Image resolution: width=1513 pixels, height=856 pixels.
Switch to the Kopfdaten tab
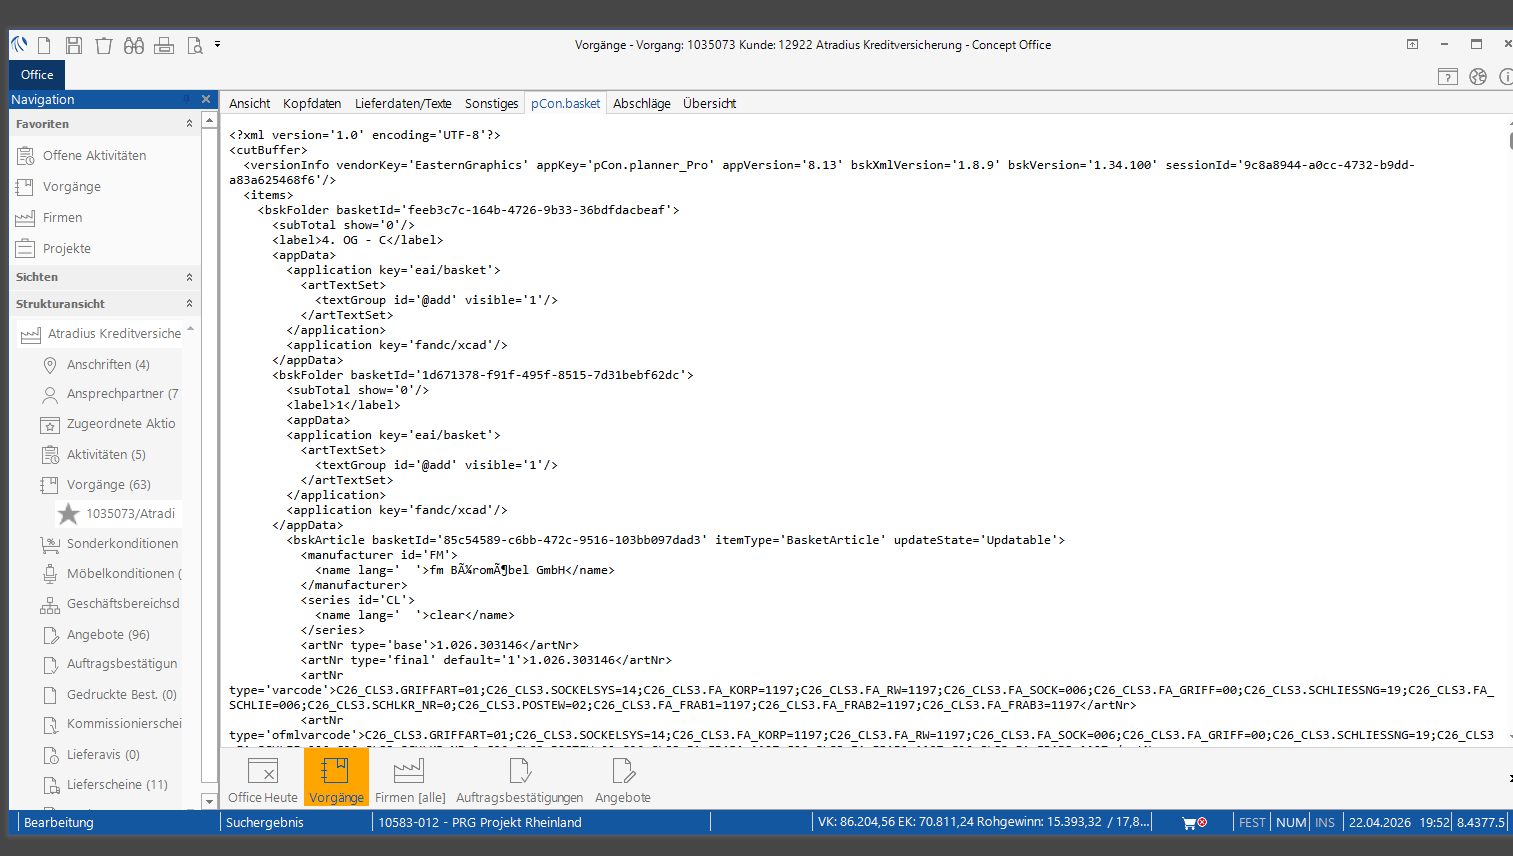[311, 104]
